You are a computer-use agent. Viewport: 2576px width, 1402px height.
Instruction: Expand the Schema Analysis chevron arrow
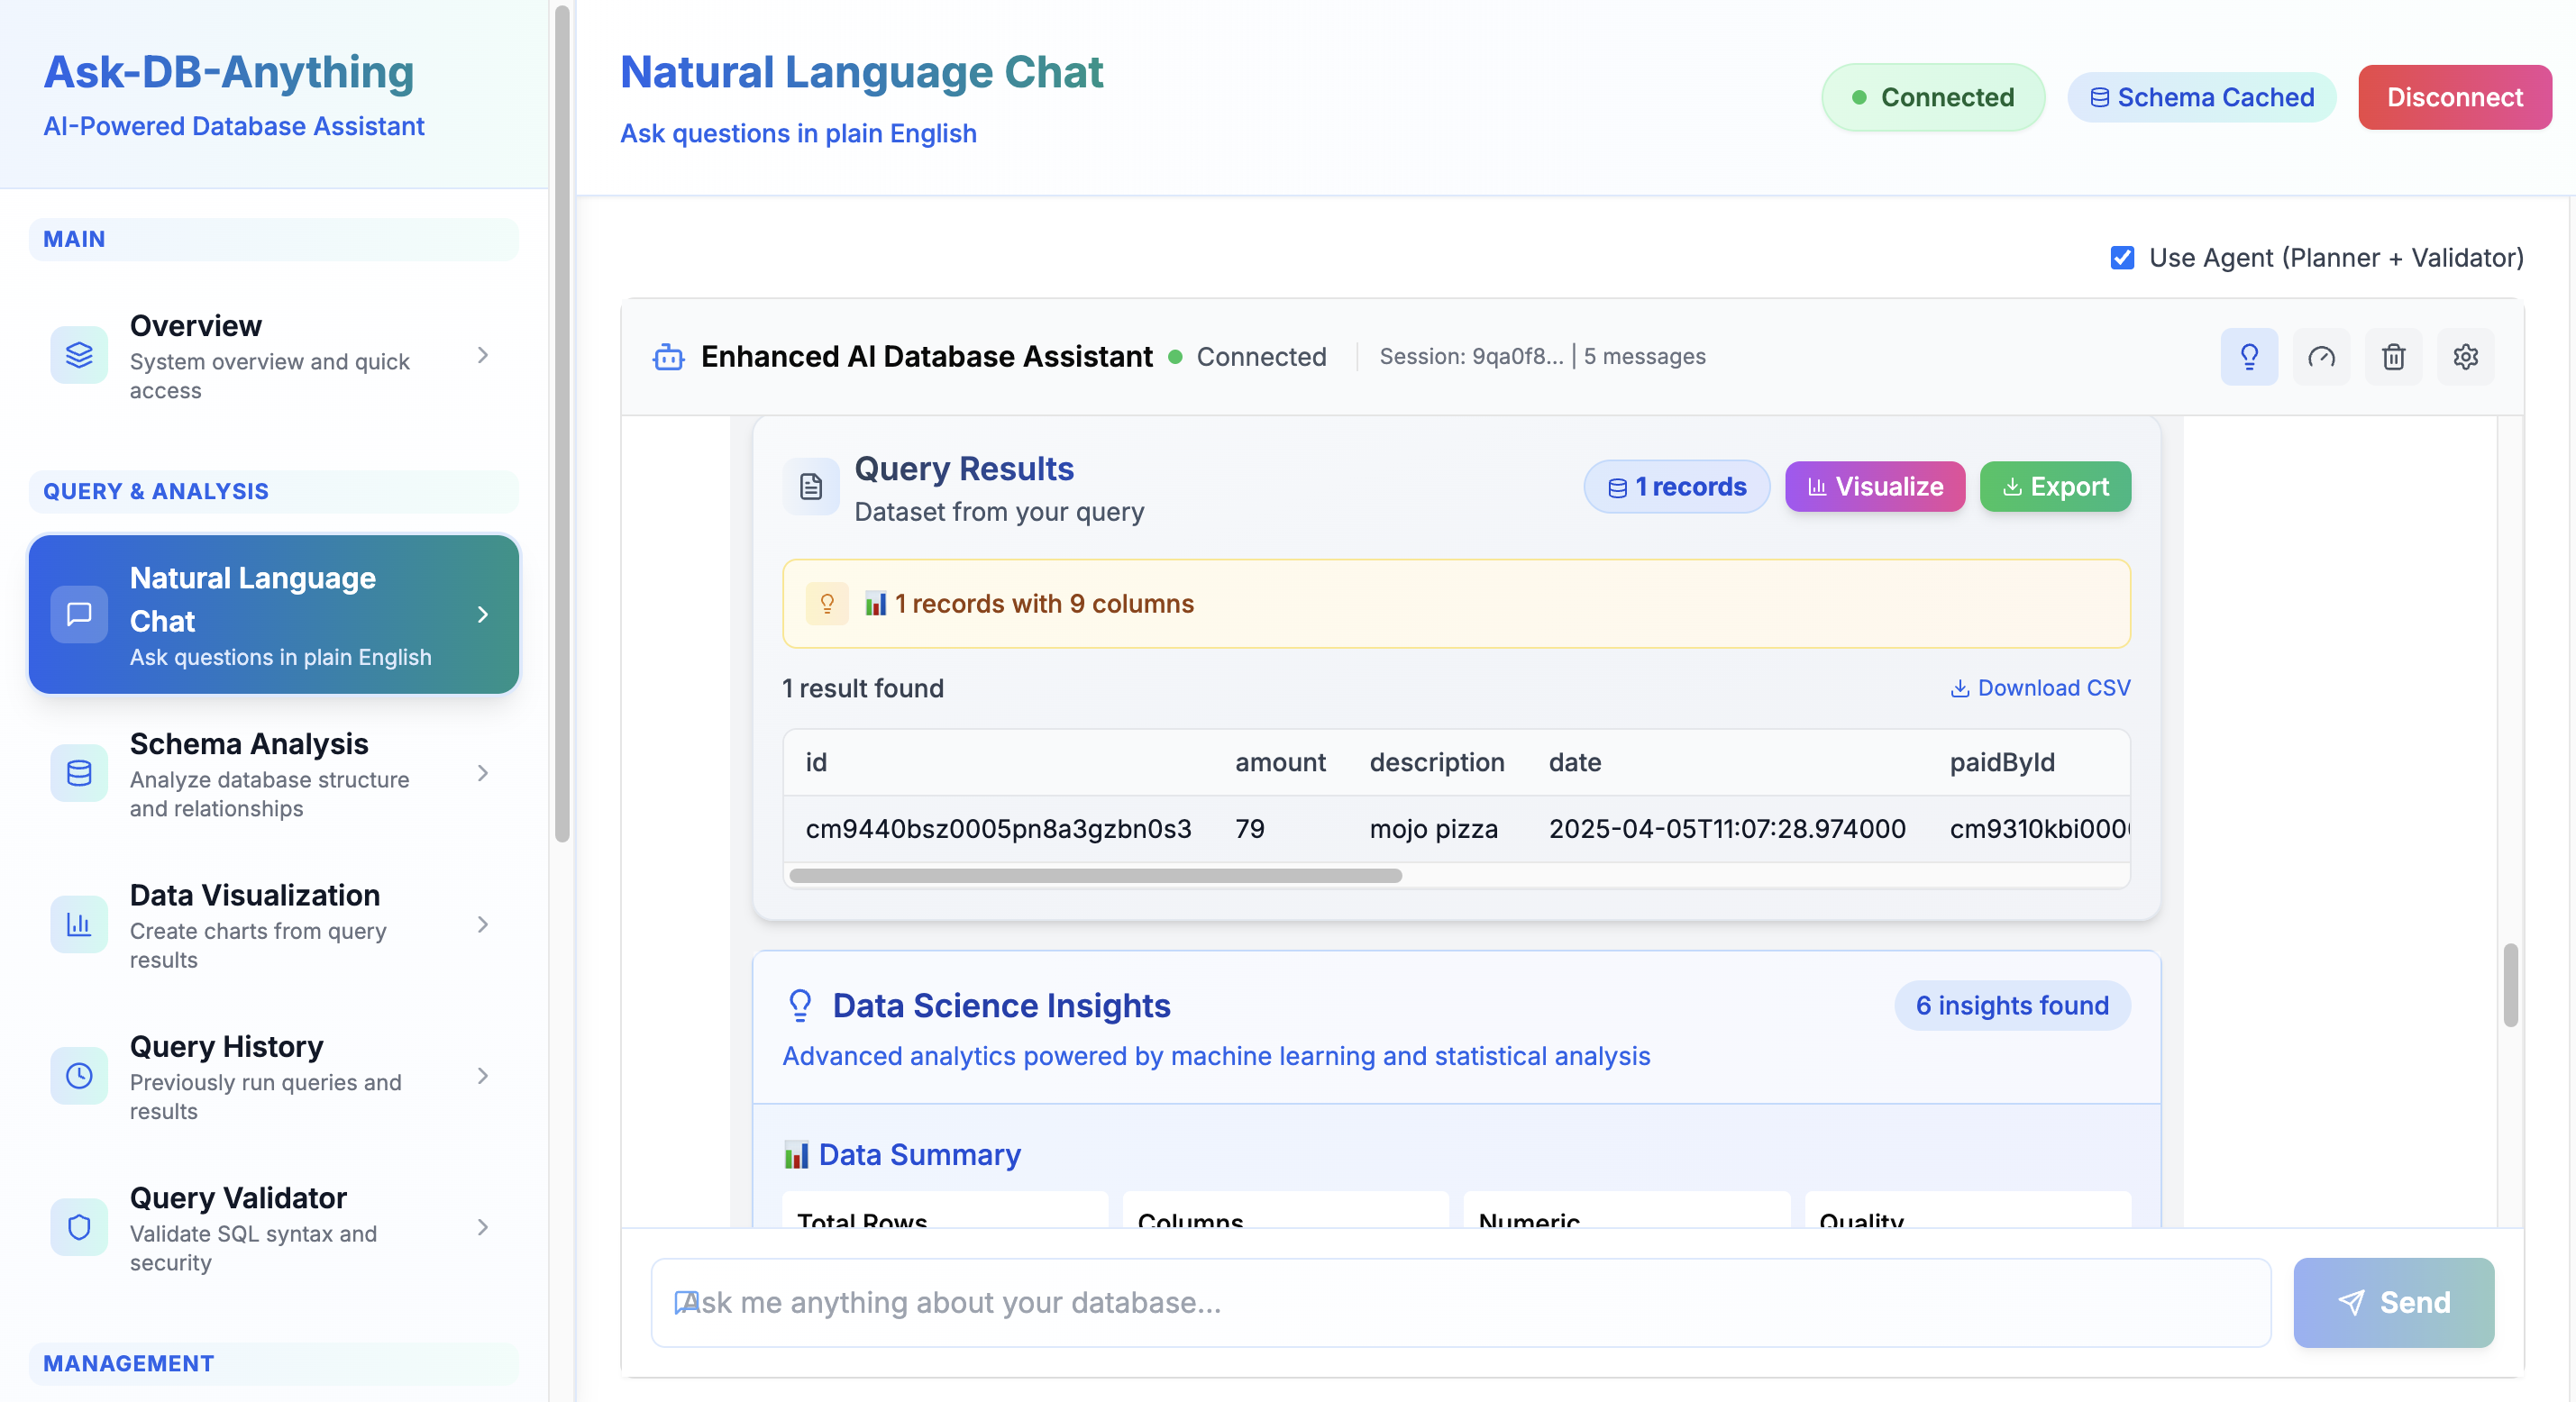click(483, 773)
